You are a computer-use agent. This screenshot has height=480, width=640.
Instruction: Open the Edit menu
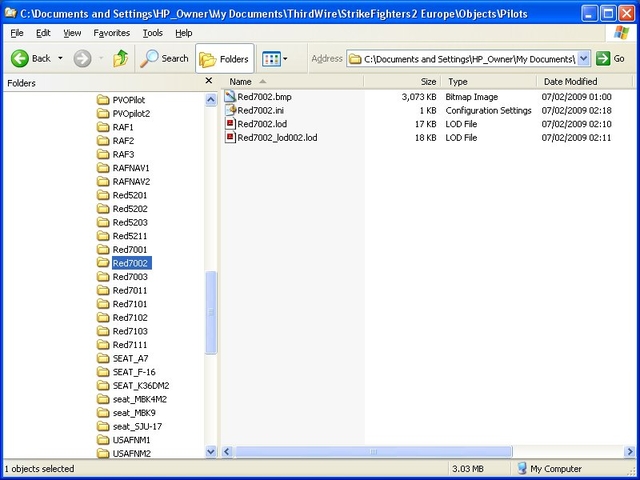[x=43, y=33]
